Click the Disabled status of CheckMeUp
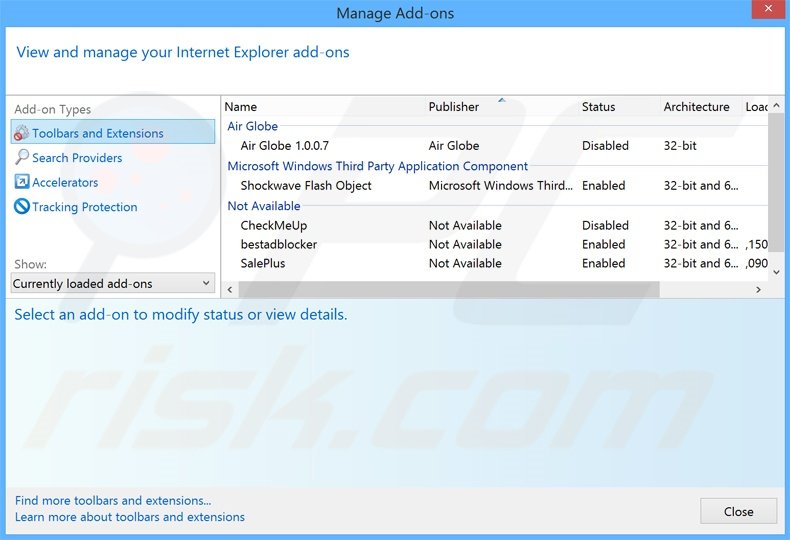Image resolution: width=790 pixels, height=540 pixels. click(x=605, y=225)
